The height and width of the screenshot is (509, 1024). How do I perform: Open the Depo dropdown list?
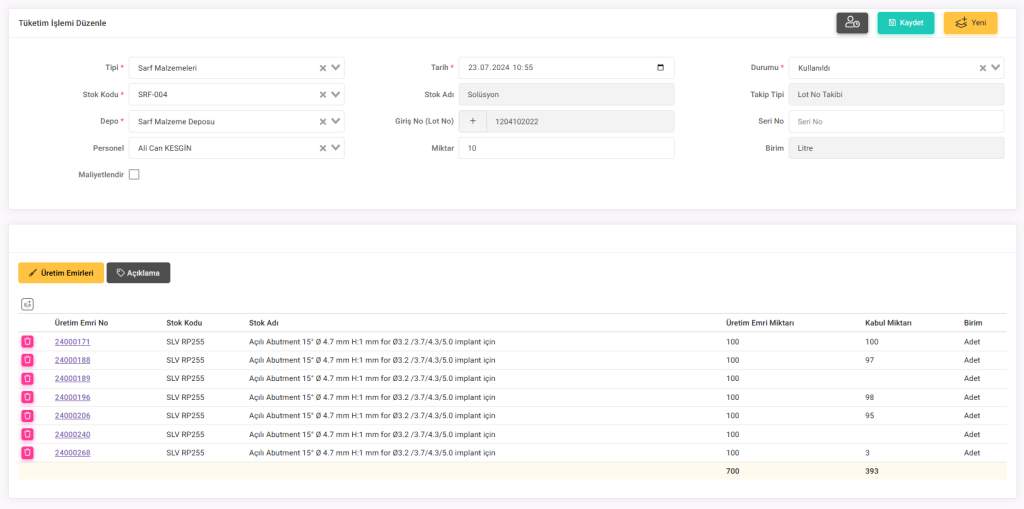tap(336, 122)
